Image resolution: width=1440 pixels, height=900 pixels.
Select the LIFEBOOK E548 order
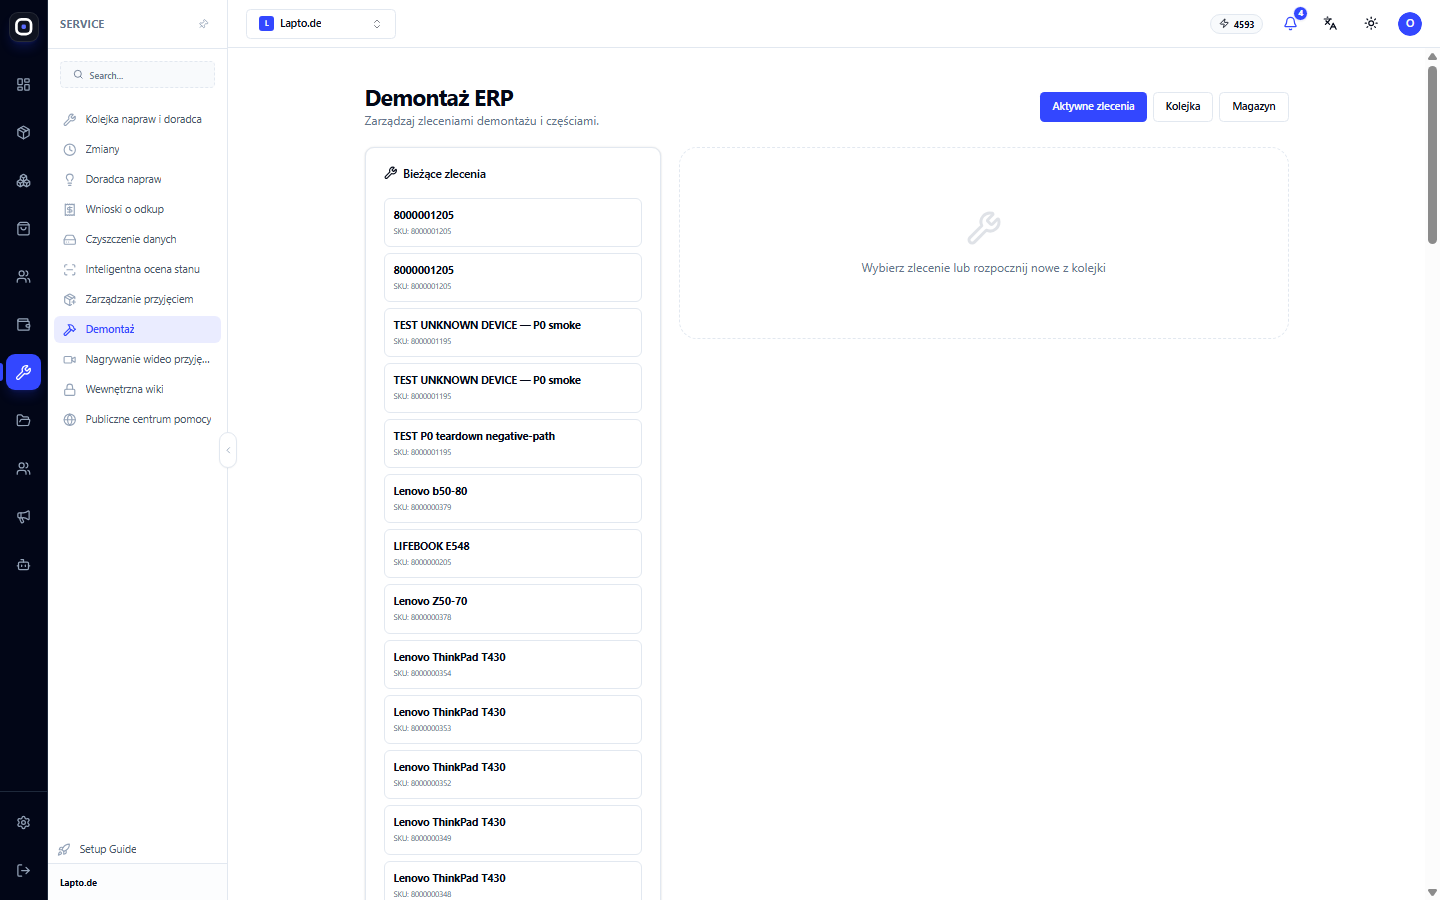[513, 553]
